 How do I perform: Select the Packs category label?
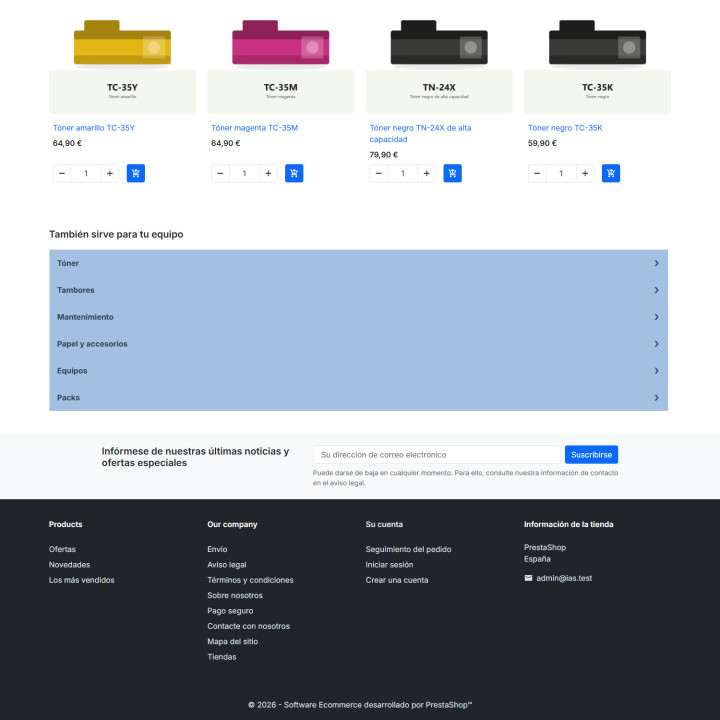click(68, 398)
